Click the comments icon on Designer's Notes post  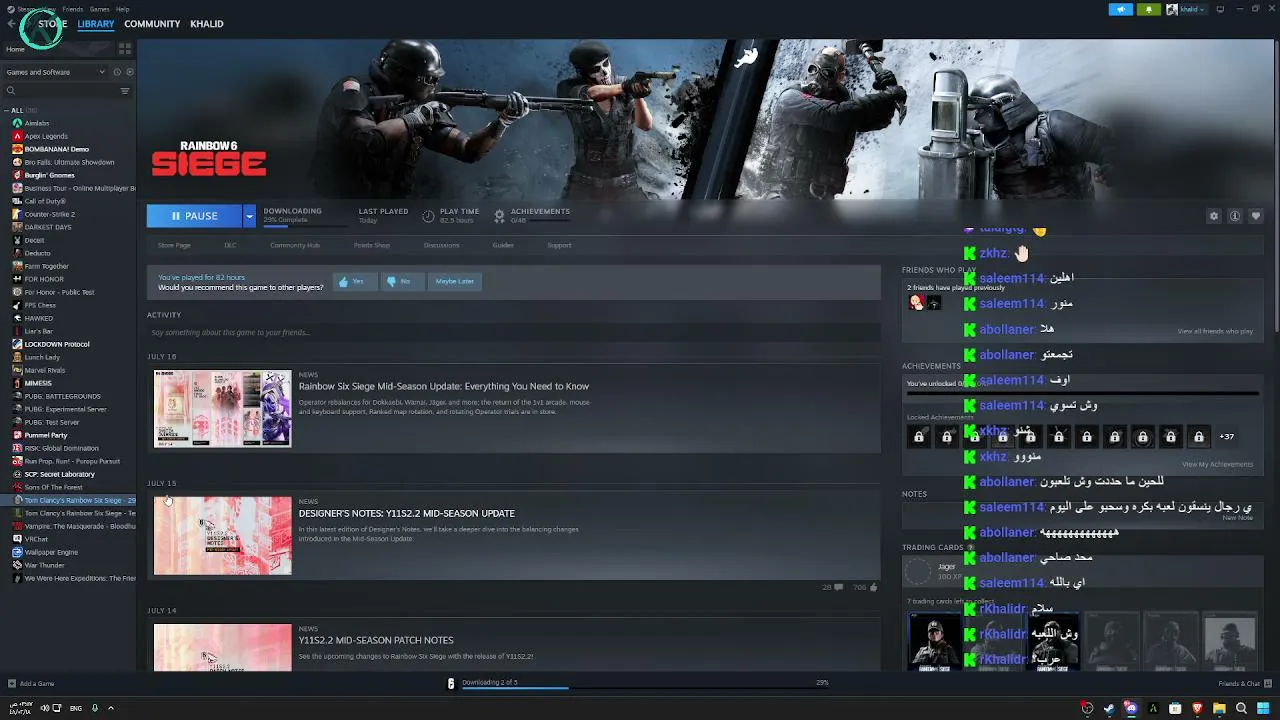pos(838,587)
